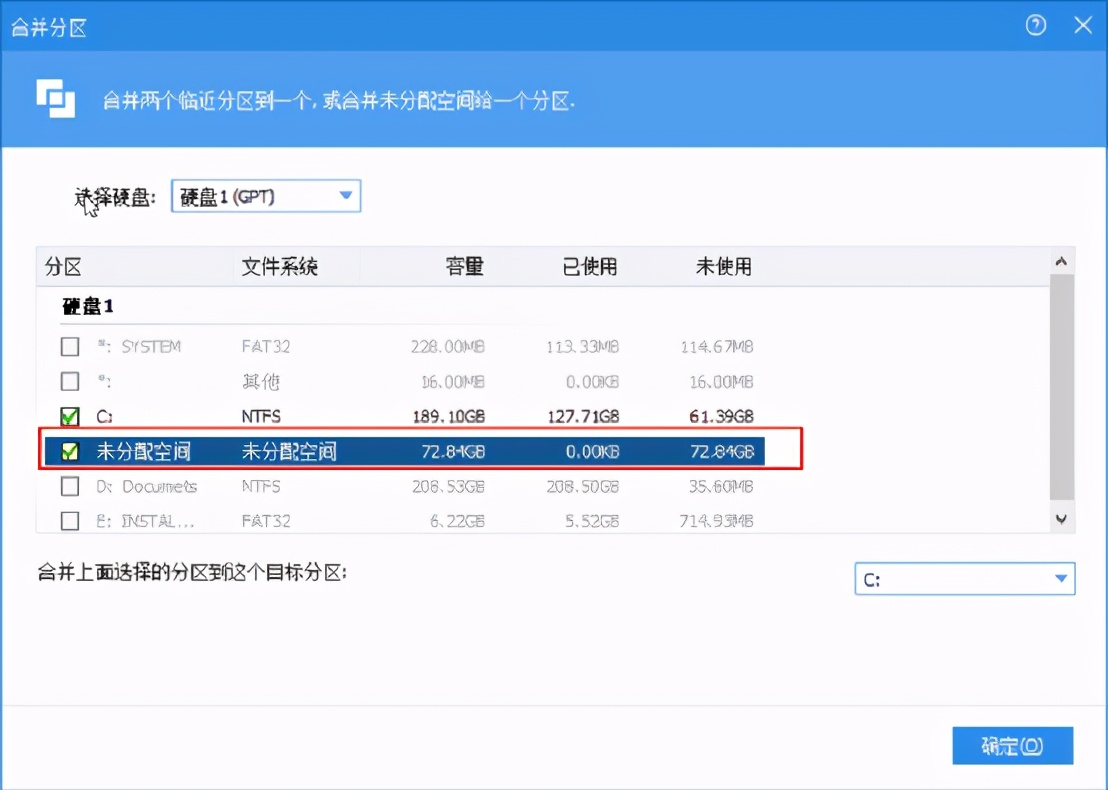Screen dimensions: 1108x790
Task: Open the help question mark icon
Action: [x=1036, y=27]
